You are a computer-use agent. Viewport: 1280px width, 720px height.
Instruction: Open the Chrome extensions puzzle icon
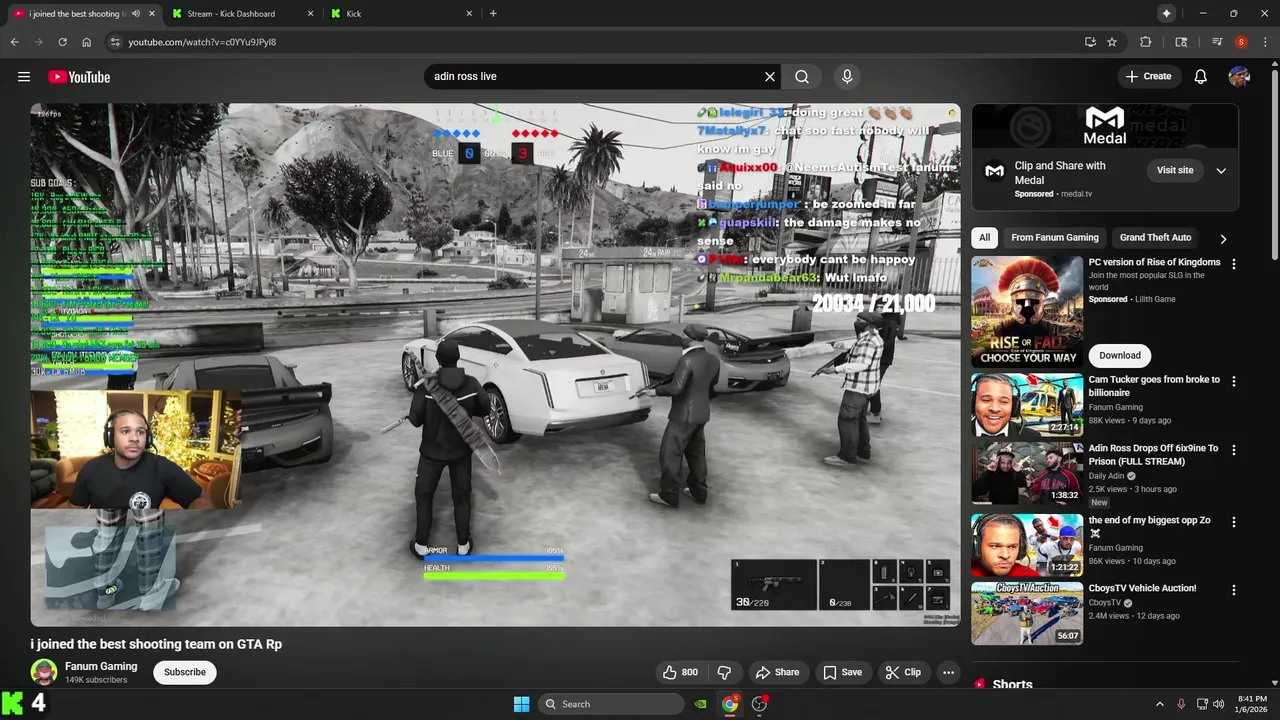1146,42
